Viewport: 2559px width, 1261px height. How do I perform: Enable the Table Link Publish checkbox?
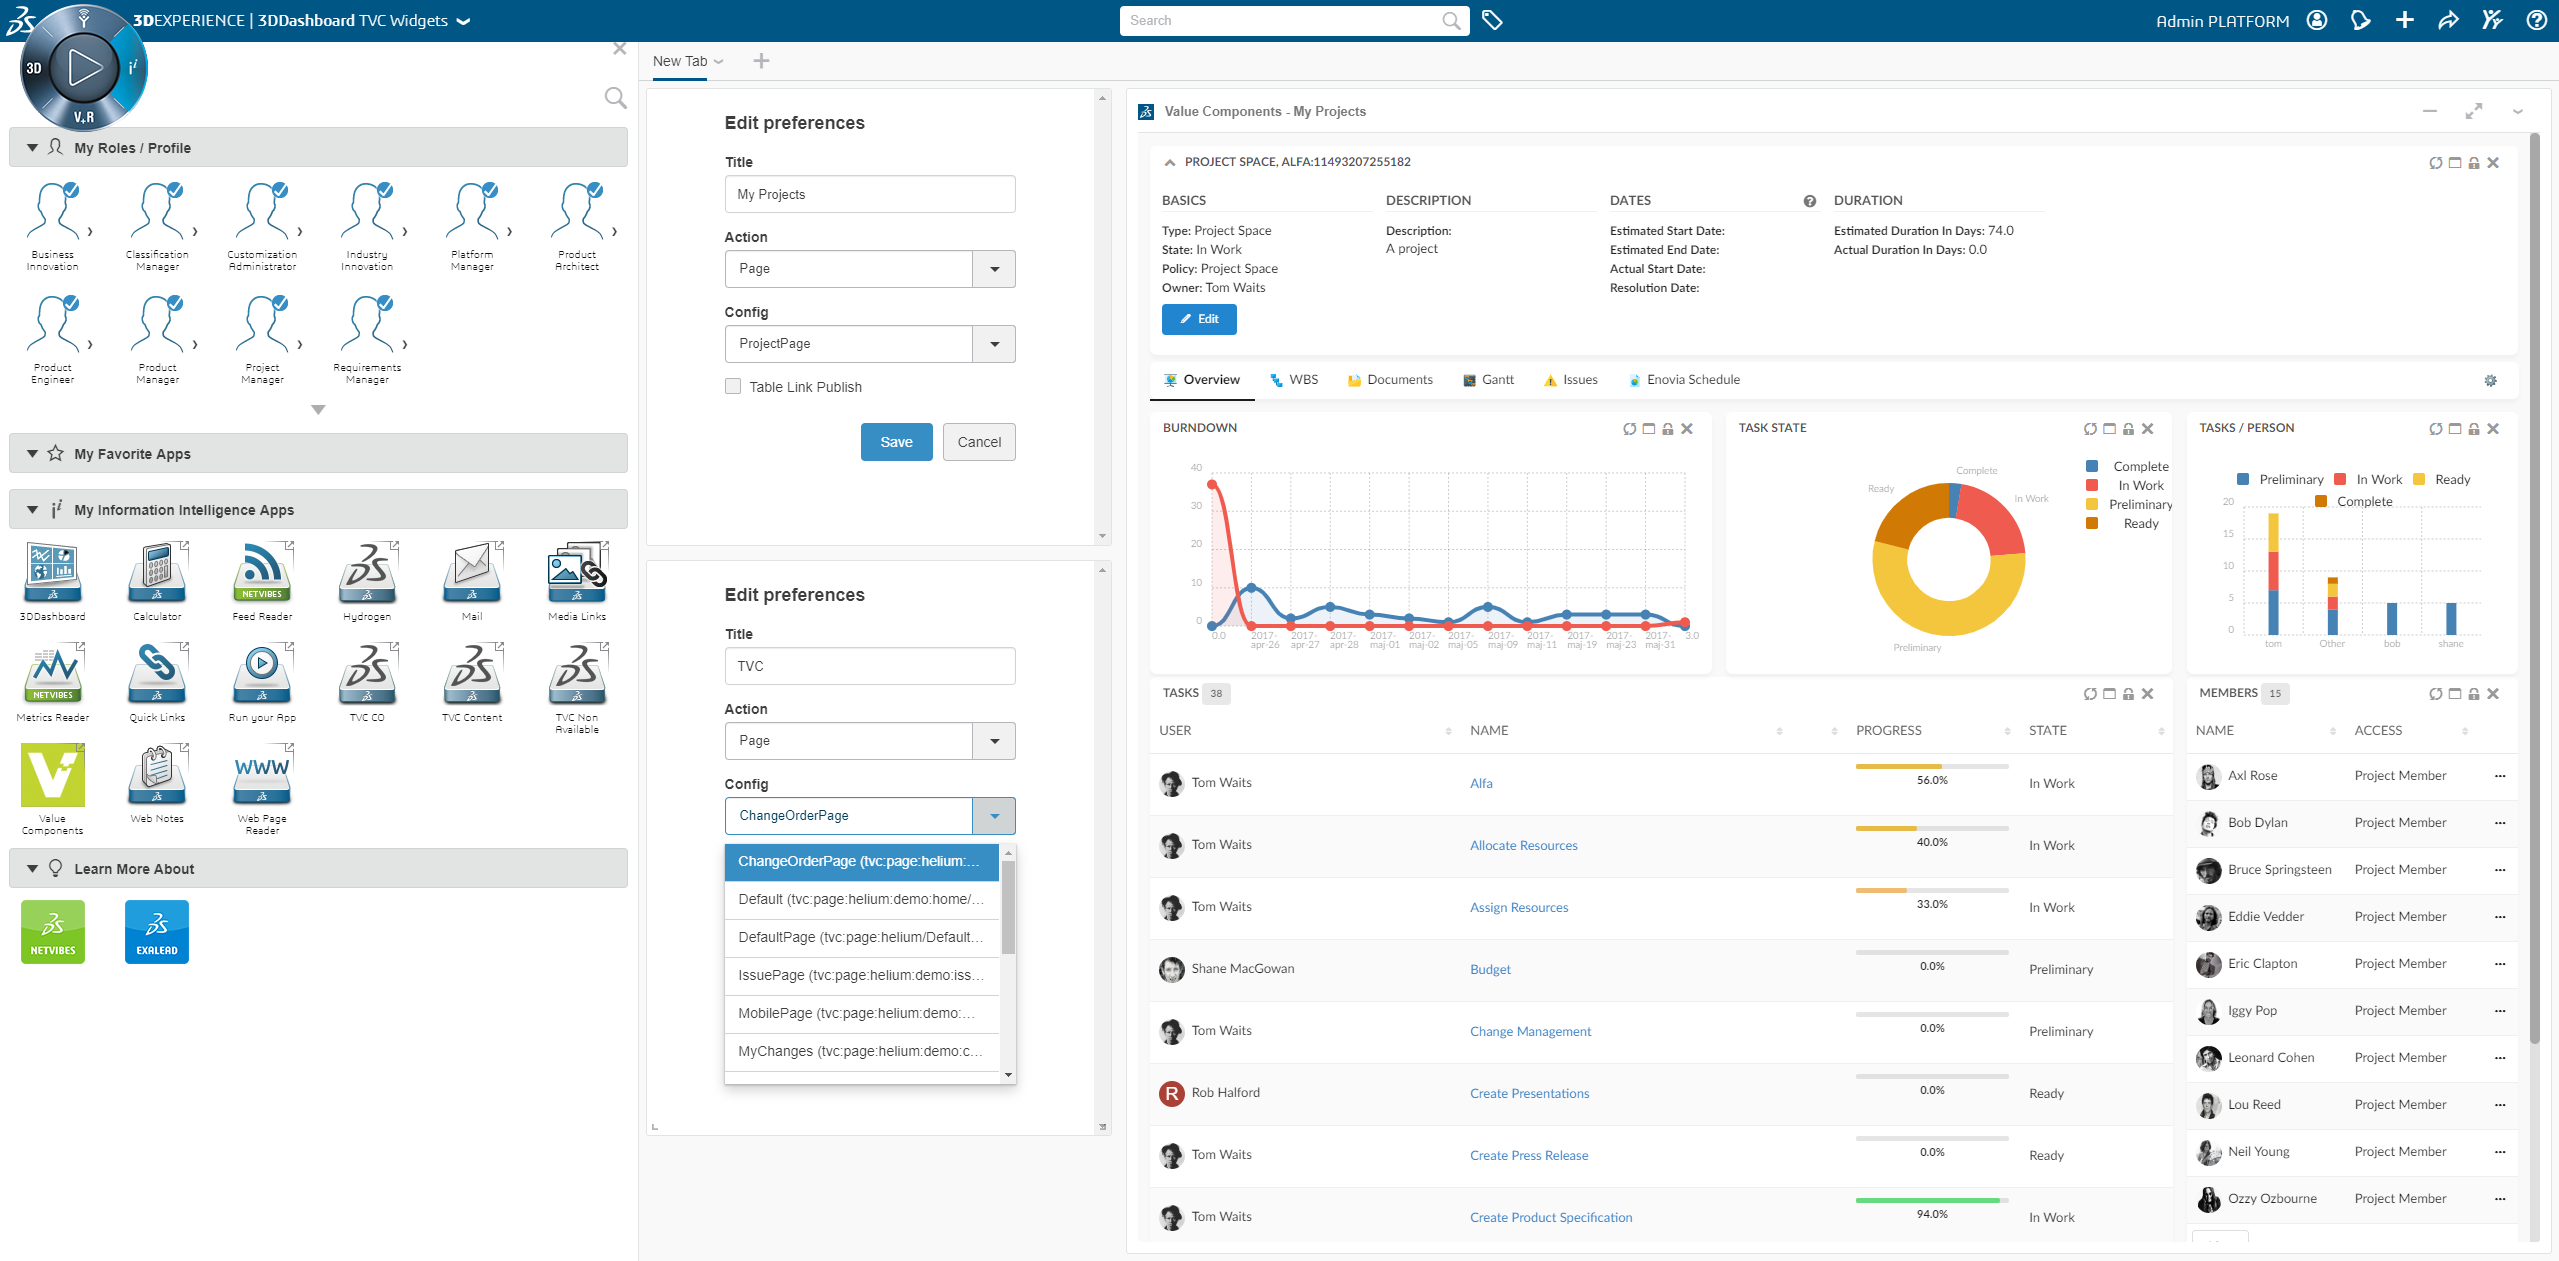tap(733, 387)
